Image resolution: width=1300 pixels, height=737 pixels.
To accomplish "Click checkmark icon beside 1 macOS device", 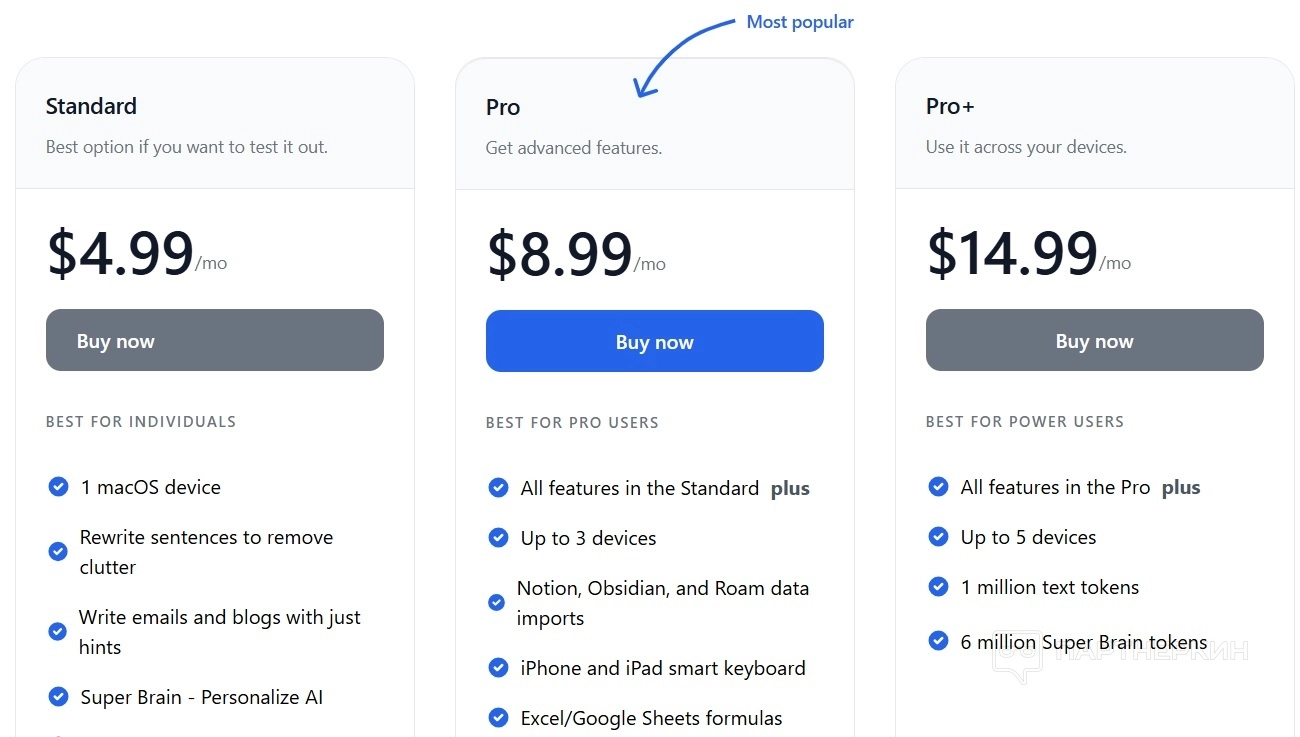I will [58, 487].
